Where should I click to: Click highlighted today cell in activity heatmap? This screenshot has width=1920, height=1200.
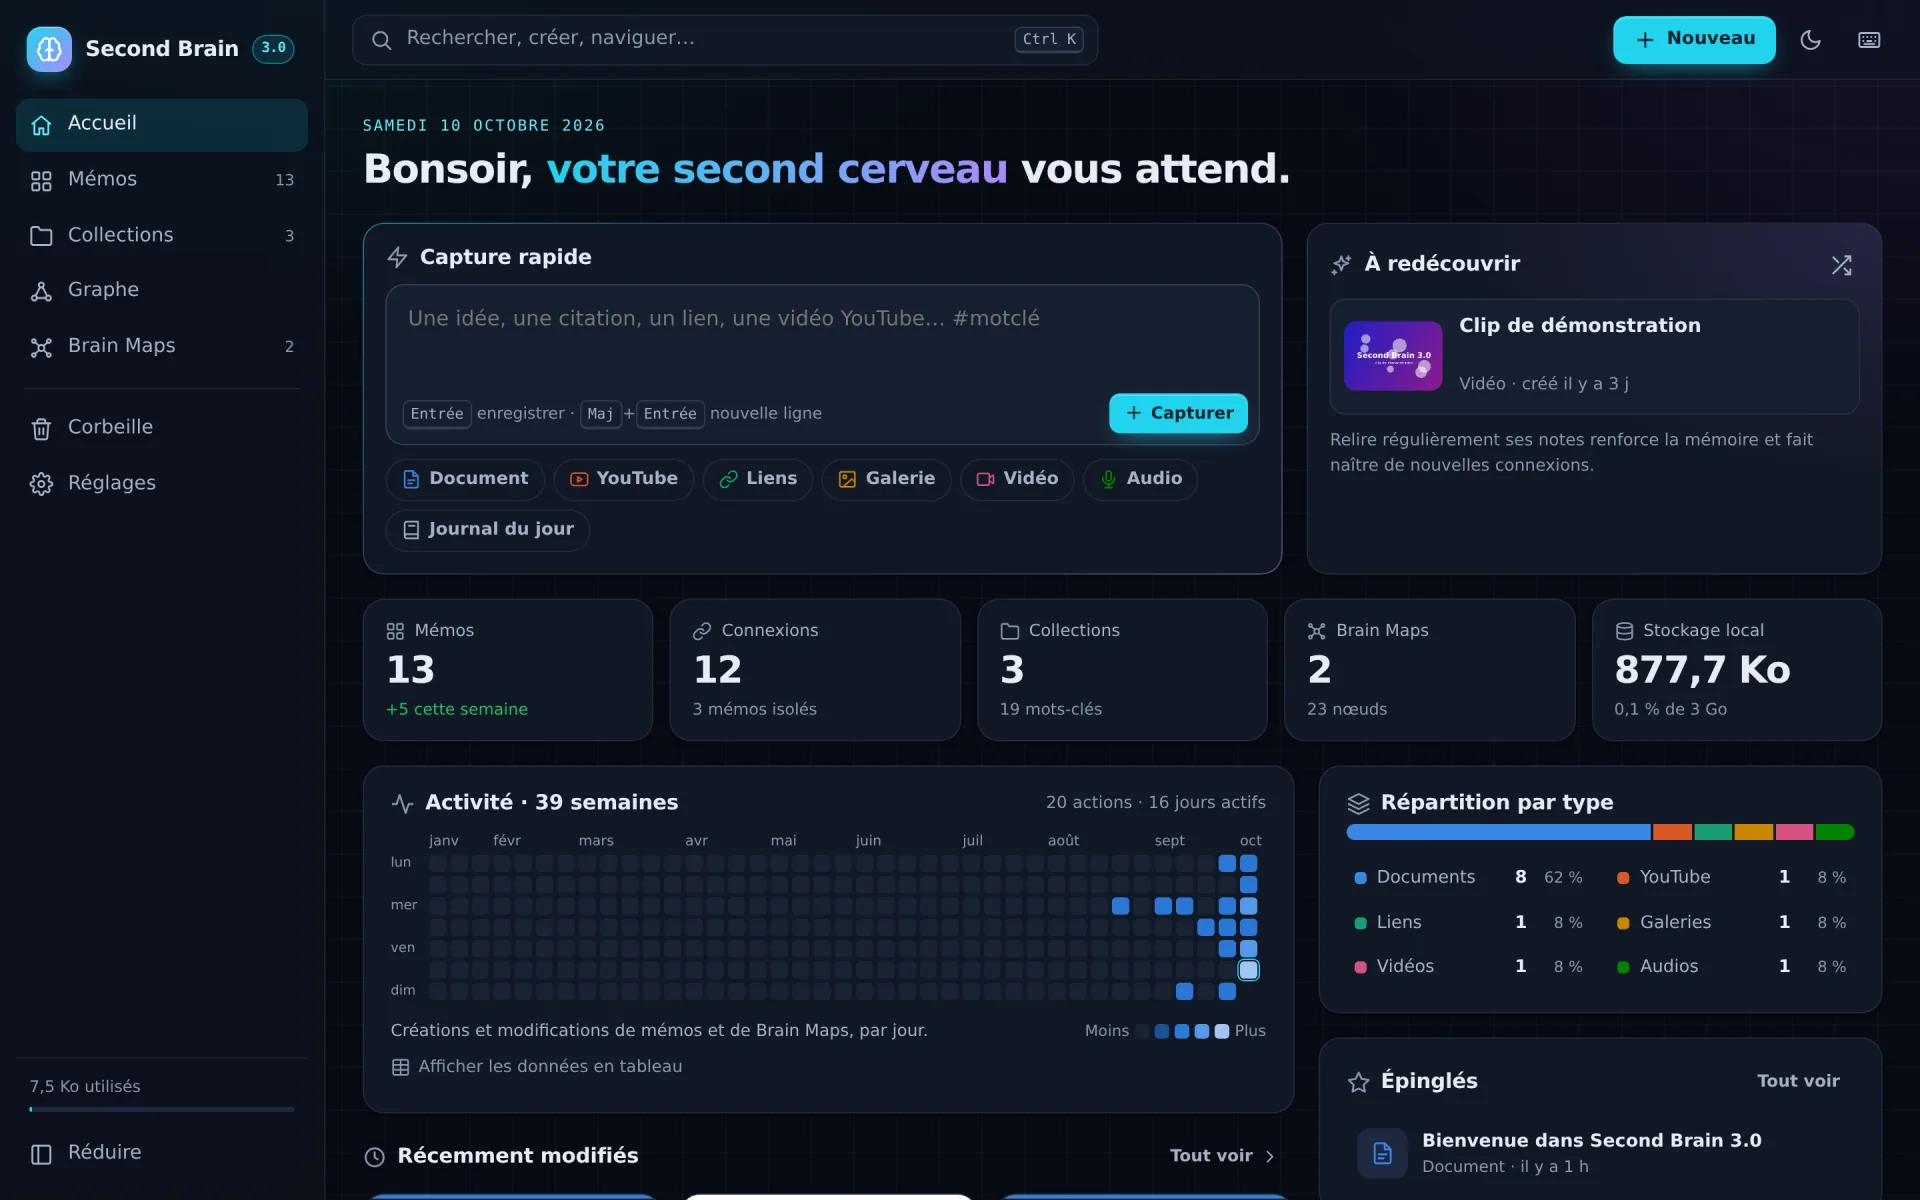point(1248,970)
